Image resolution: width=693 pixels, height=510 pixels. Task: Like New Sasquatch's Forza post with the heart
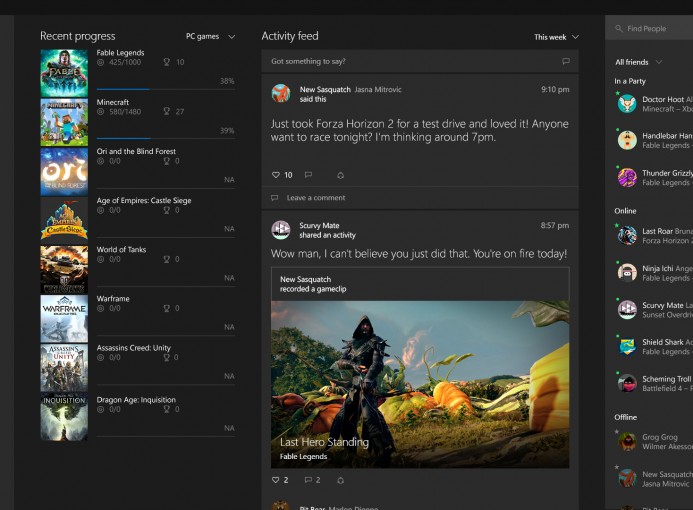click(x=276, y=175)
